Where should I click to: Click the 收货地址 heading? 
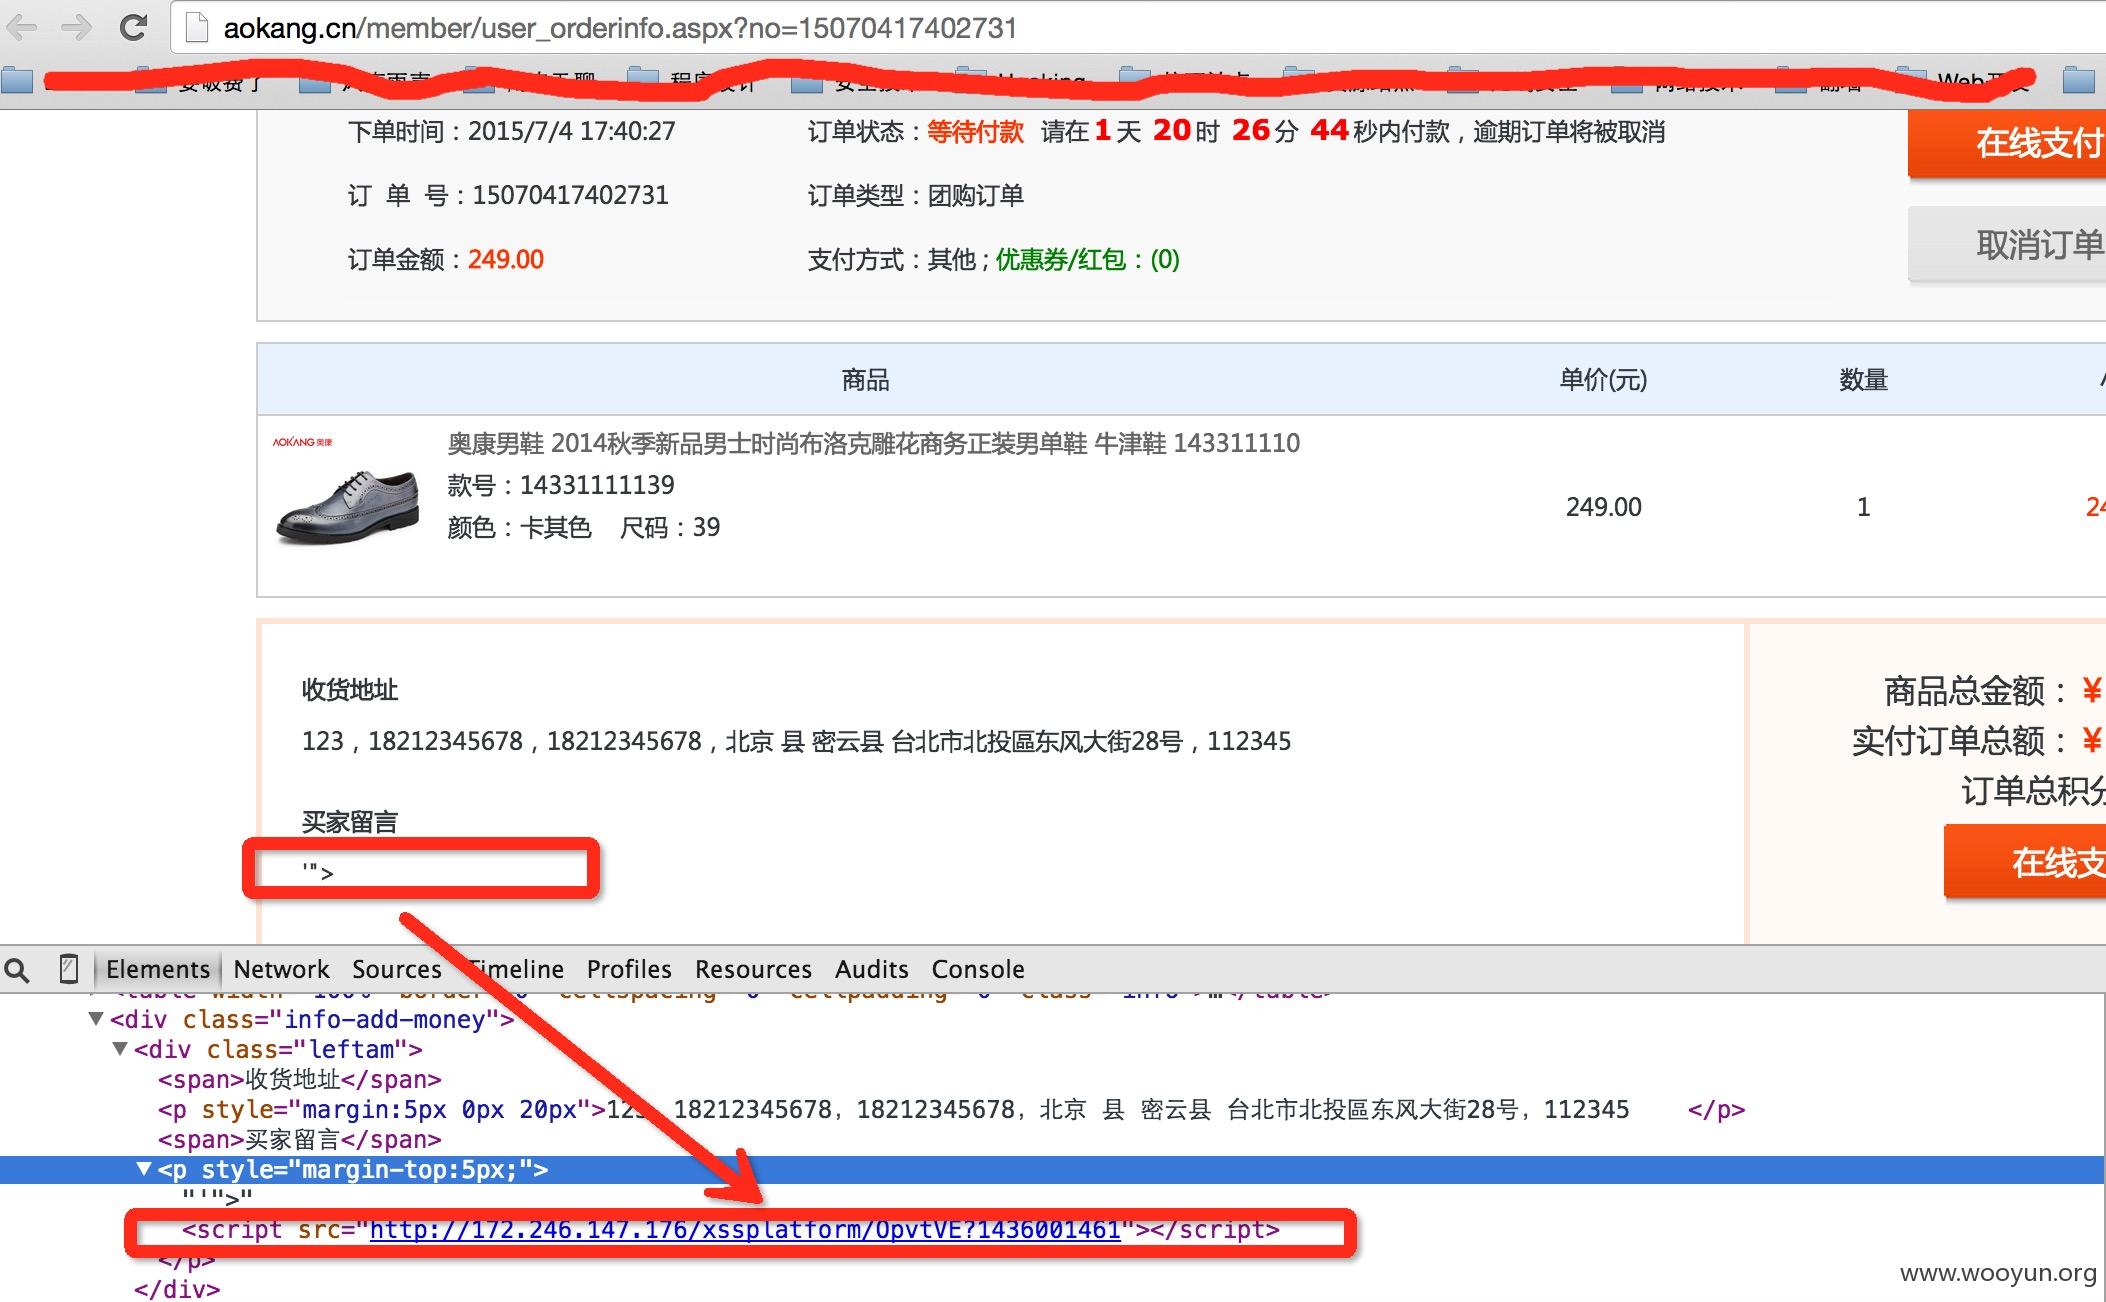pos(350,690)
